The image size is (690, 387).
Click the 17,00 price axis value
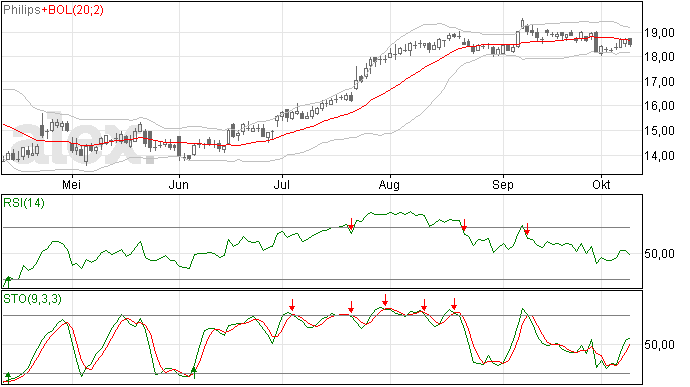[x=659, y=81]
